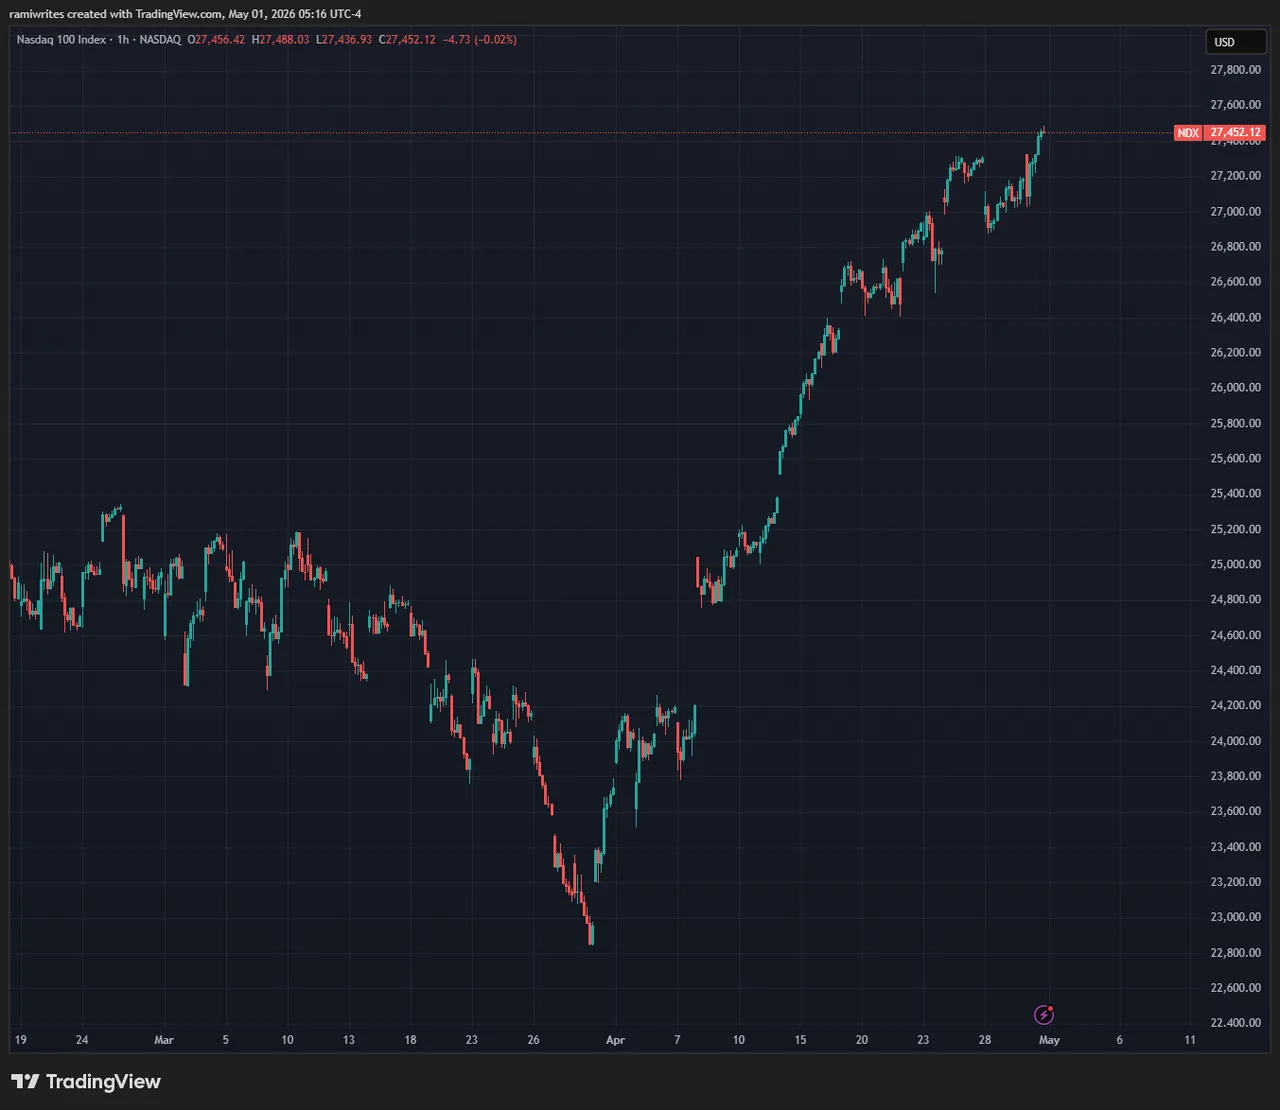Click the 24,000.00 price axis label

(x=1235, y=741)
